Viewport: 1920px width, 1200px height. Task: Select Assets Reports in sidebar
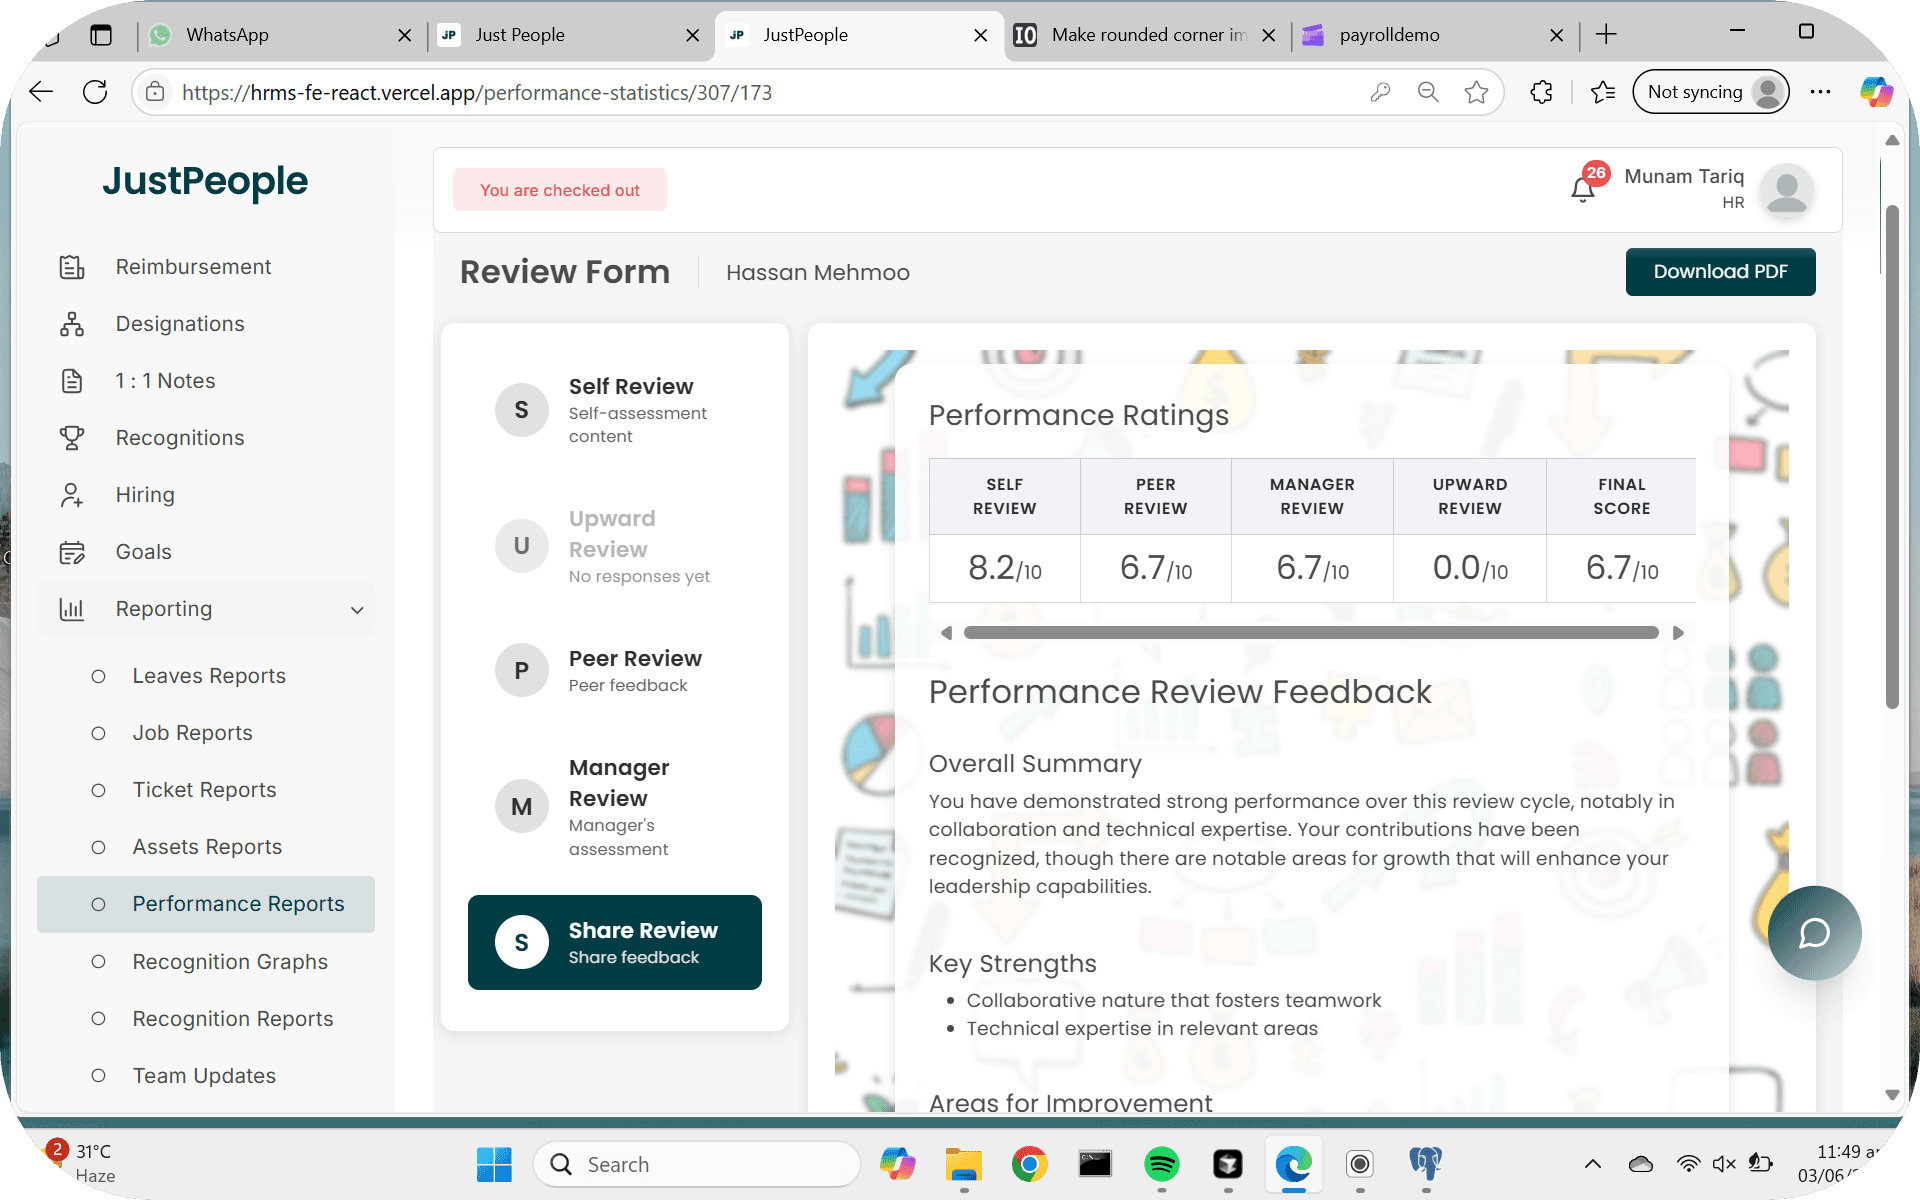point(206,847)
